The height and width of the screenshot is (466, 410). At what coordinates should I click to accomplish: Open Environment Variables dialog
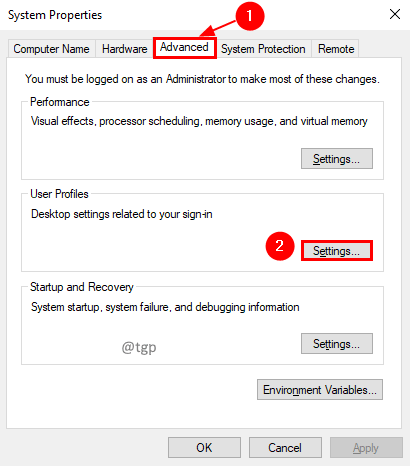(320, 389)
